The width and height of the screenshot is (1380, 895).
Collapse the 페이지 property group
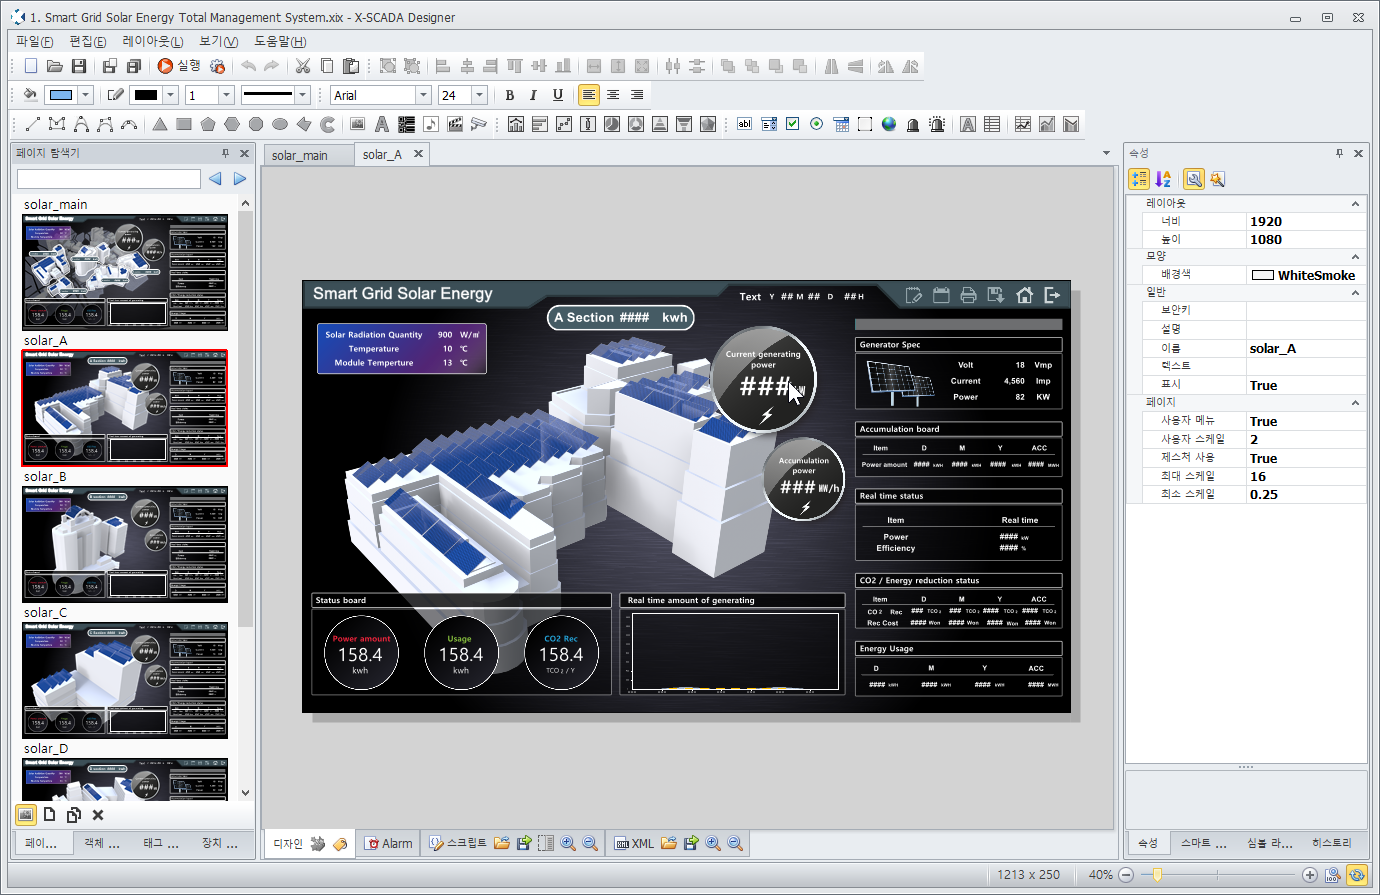pyautogui.click(x=1355, y=402)
